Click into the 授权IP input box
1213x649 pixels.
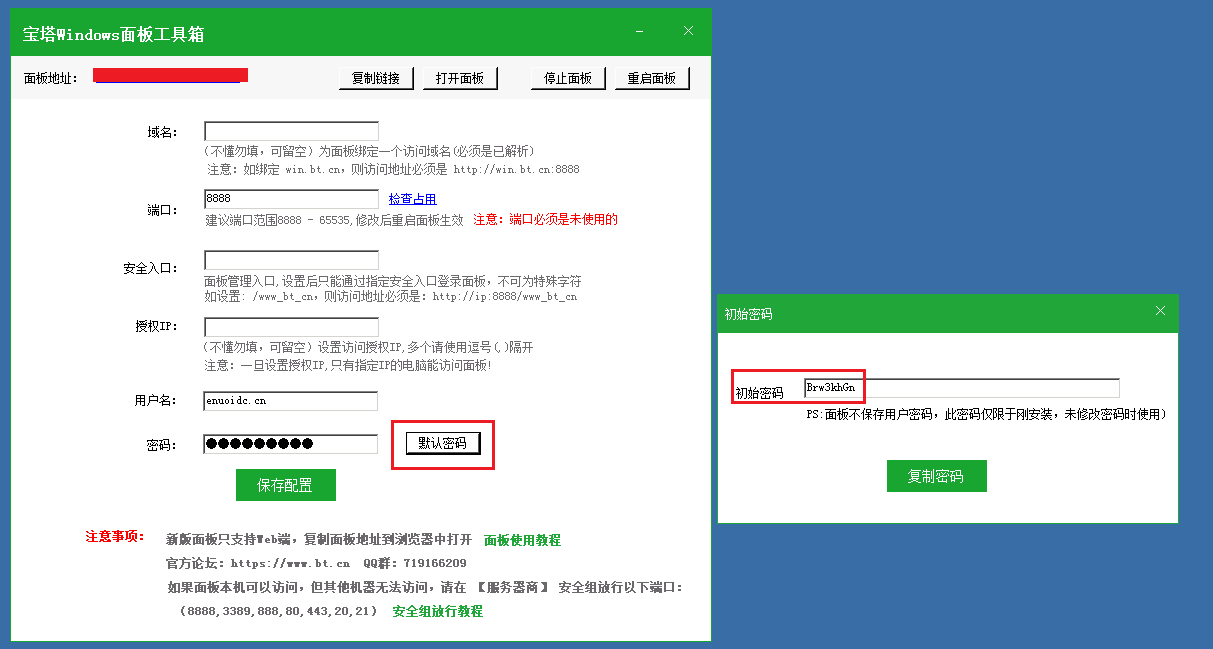(291, 327)
